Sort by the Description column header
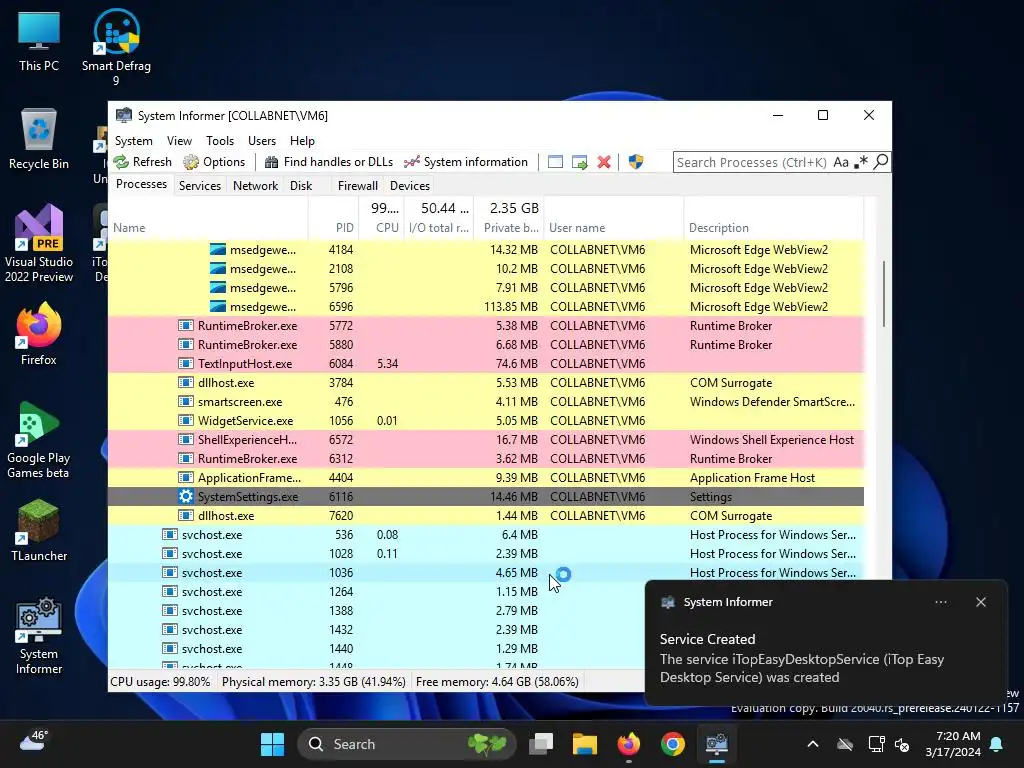This screenshot has width=1024, height=768. 773,228
